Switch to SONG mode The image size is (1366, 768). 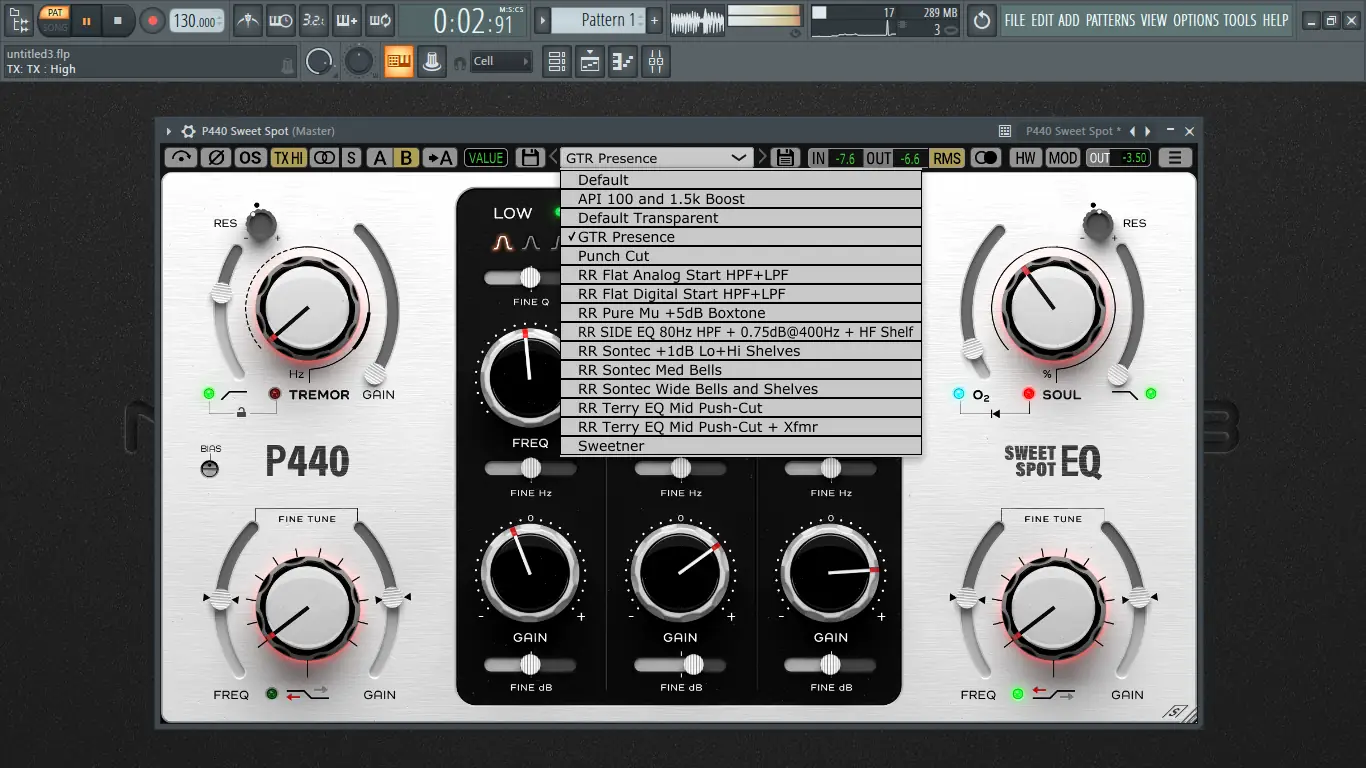55,27
